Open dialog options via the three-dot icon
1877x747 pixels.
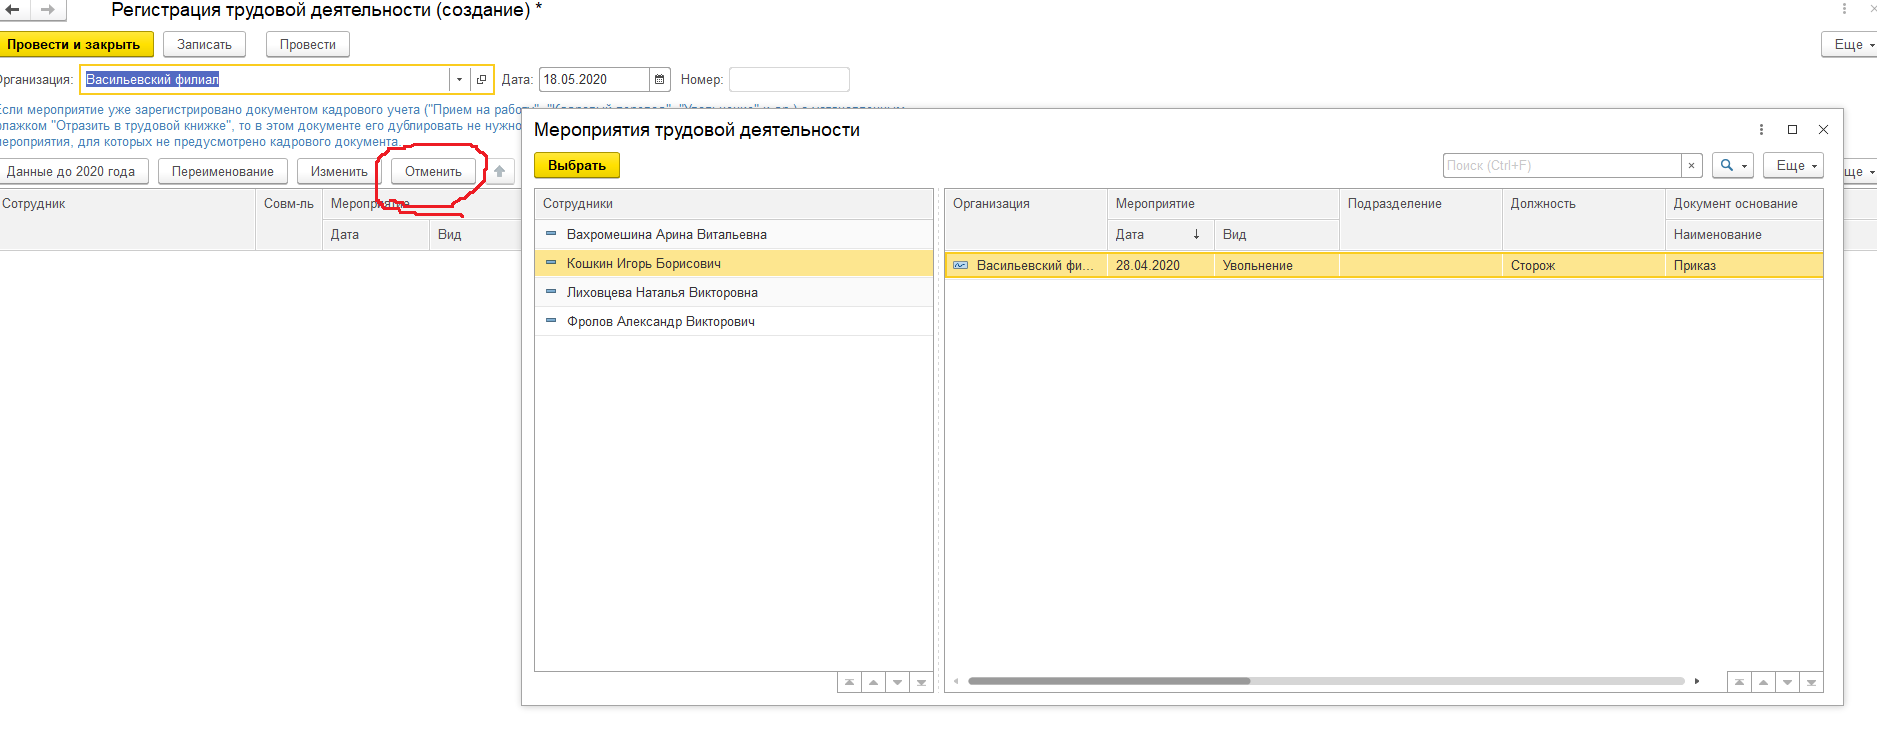point(1761,130)
